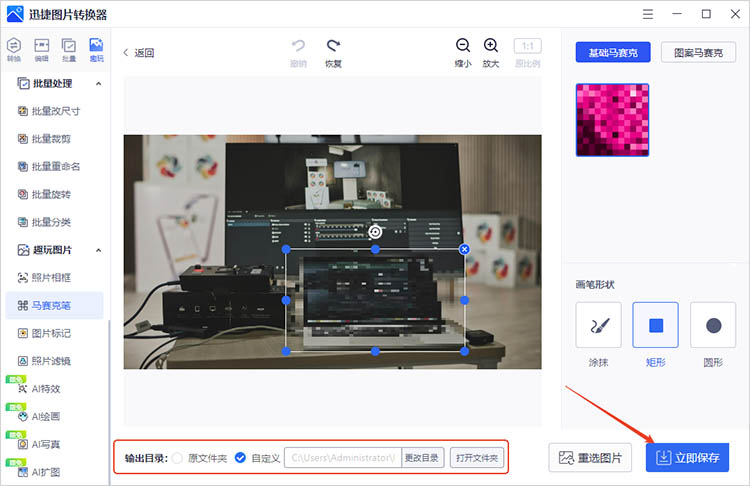
Task: Zoom out with the 缩小 magnifier icon
Action: (x=463, y=45)
